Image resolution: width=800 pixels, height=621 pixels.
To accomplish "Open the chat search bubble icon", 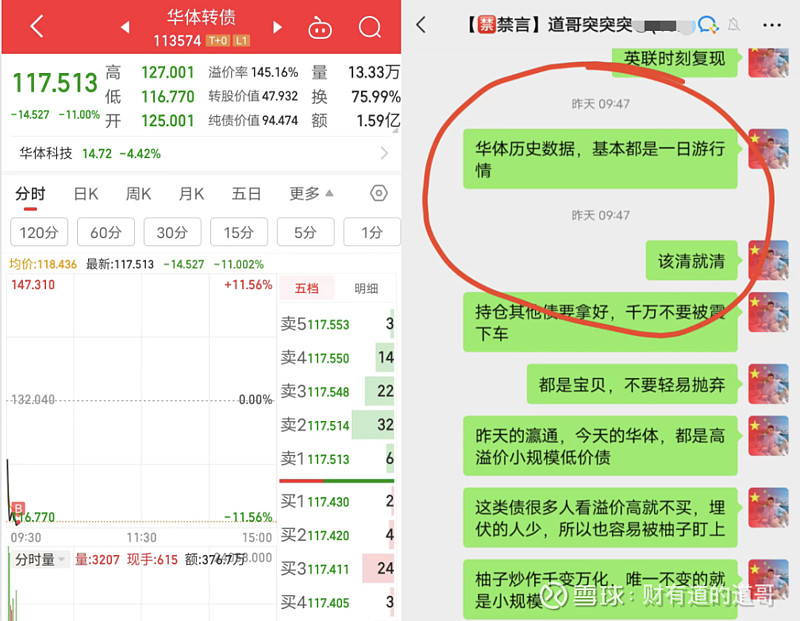I will (x=708, y=24).
